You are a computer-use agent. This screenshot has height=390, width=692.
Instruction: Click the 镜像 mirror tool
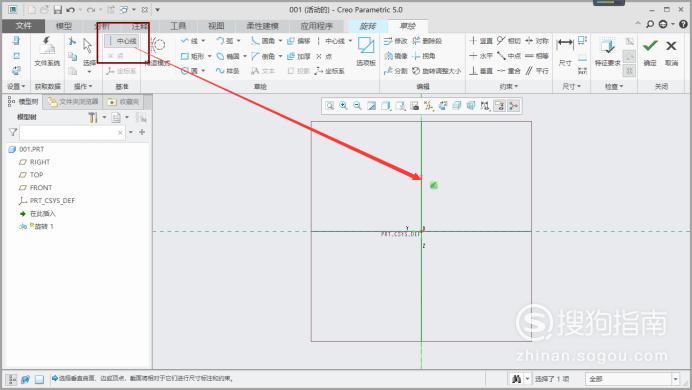tap(395, 56)
